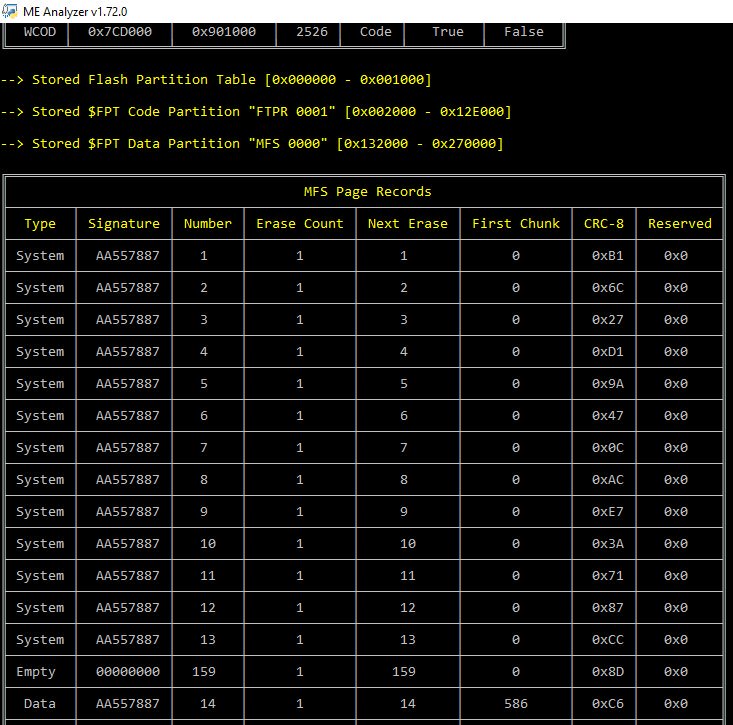733x725 pixels.
Task: Click the ME Analyzer v1.72.0 title text
Action: tap(75, 12)
